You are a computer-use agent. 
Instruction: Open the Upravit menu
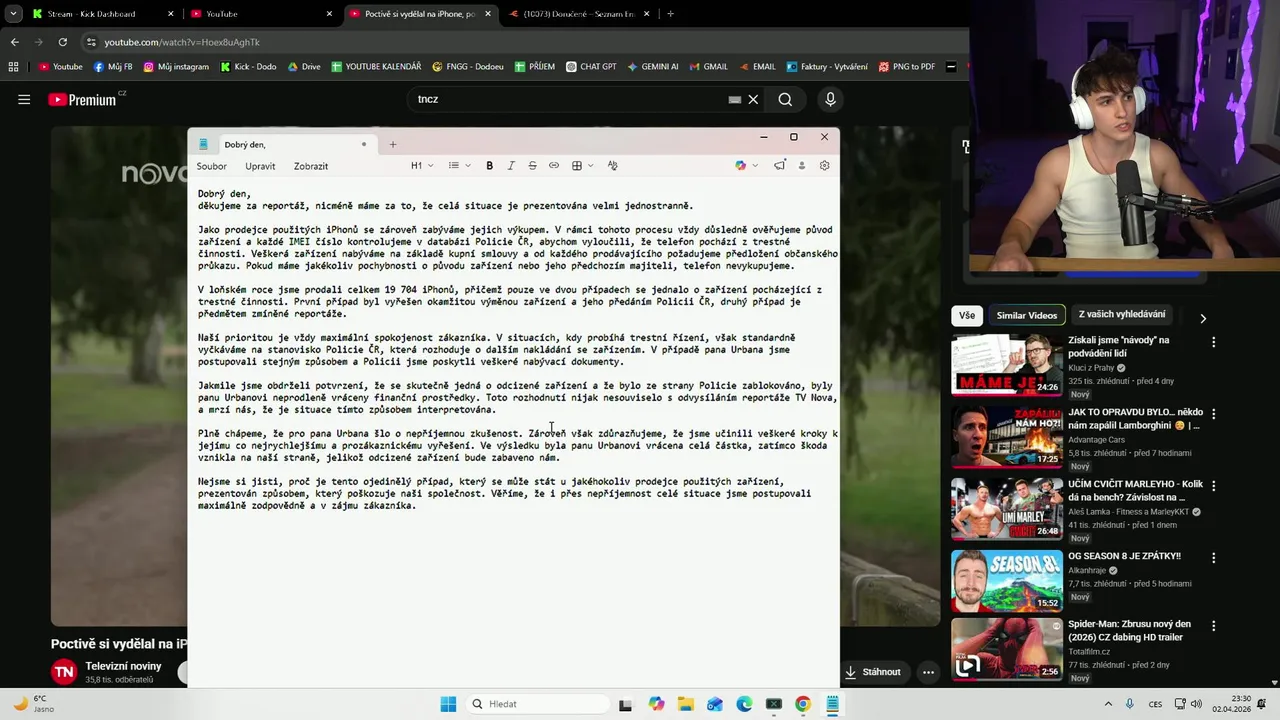(260, 166)
